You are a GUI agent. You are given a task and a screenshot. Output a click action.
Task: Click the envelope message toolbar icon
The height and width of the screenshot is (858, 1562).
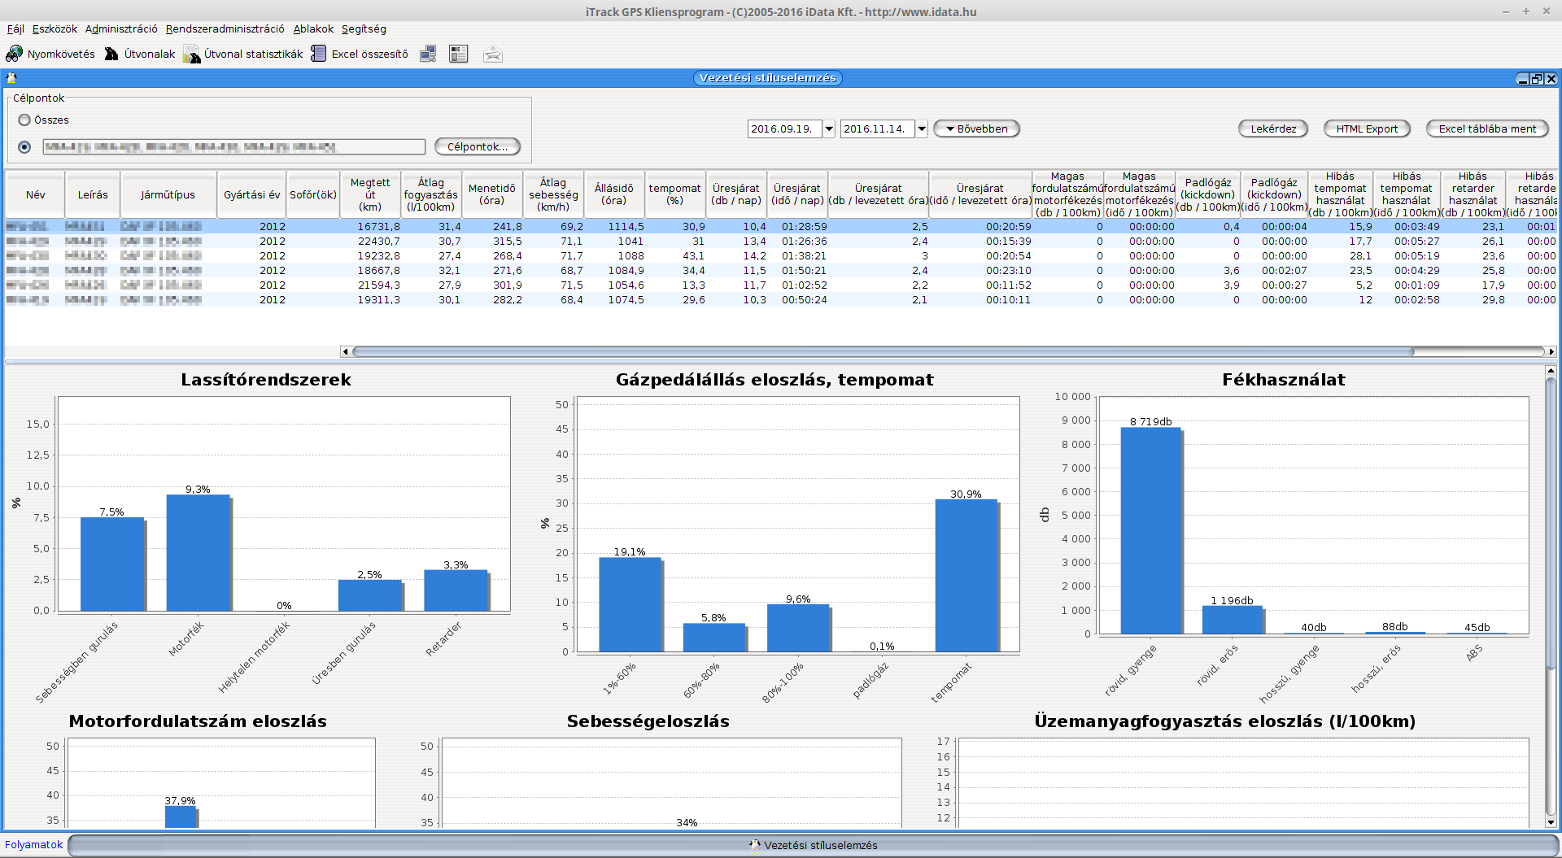(492, 54)
